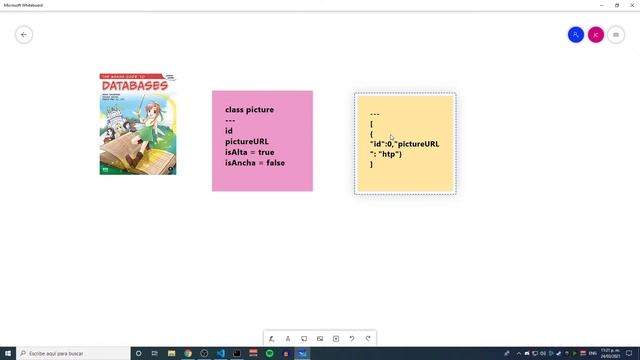Image resolution: width=640 pixels, height=360 pixels.
Task: Switch to Microsoft Whiteboard taskbar icon
Action: tap(302, 353)
